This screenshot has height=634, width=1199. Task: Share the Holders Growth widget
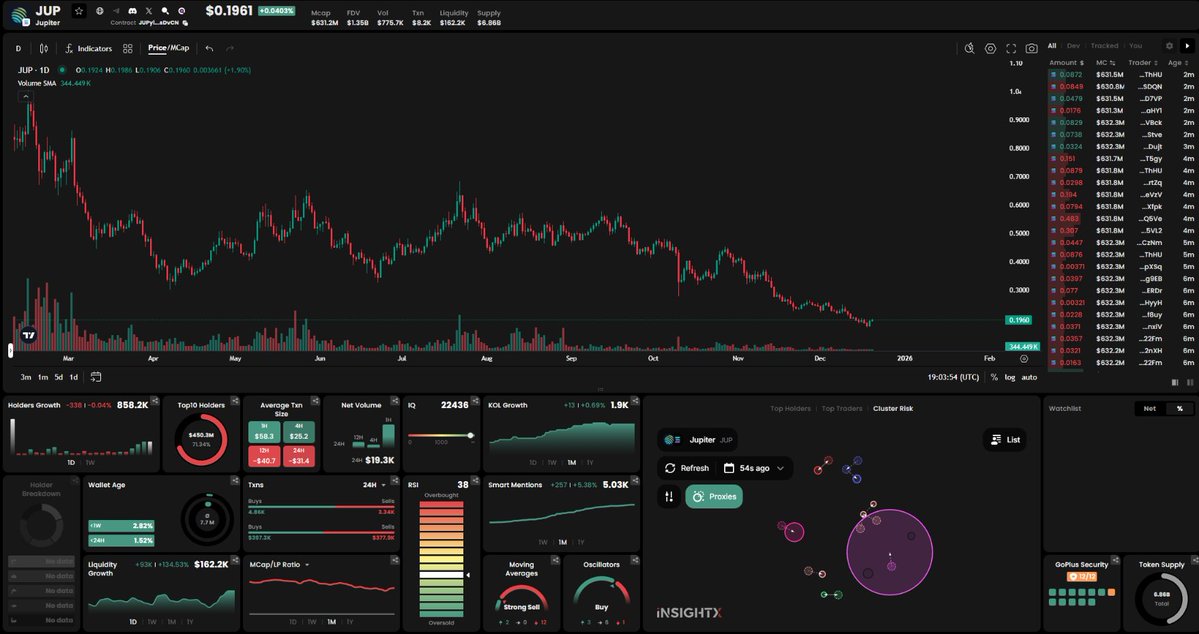(154, 401)
